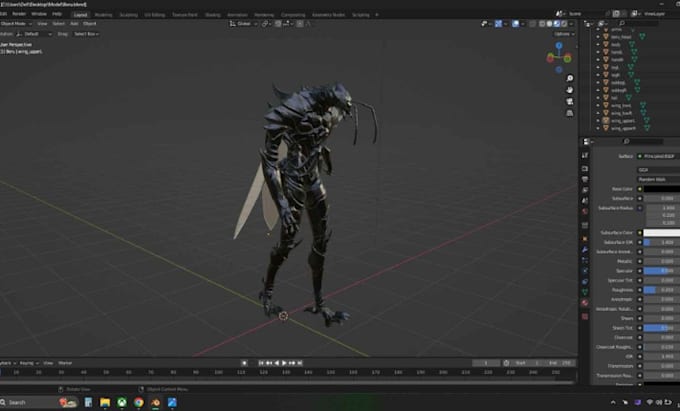
Task: Open the Render menu in top bar
Action: tap(19, 14)
